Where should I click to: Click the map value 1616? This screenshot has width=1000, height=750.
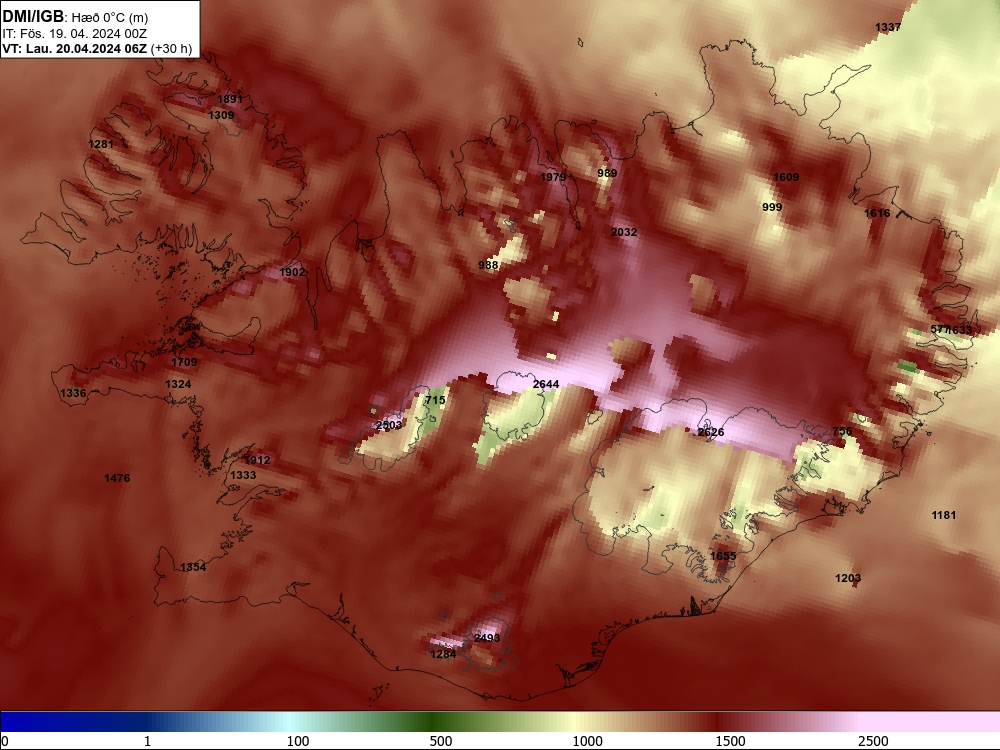(877, 213)
